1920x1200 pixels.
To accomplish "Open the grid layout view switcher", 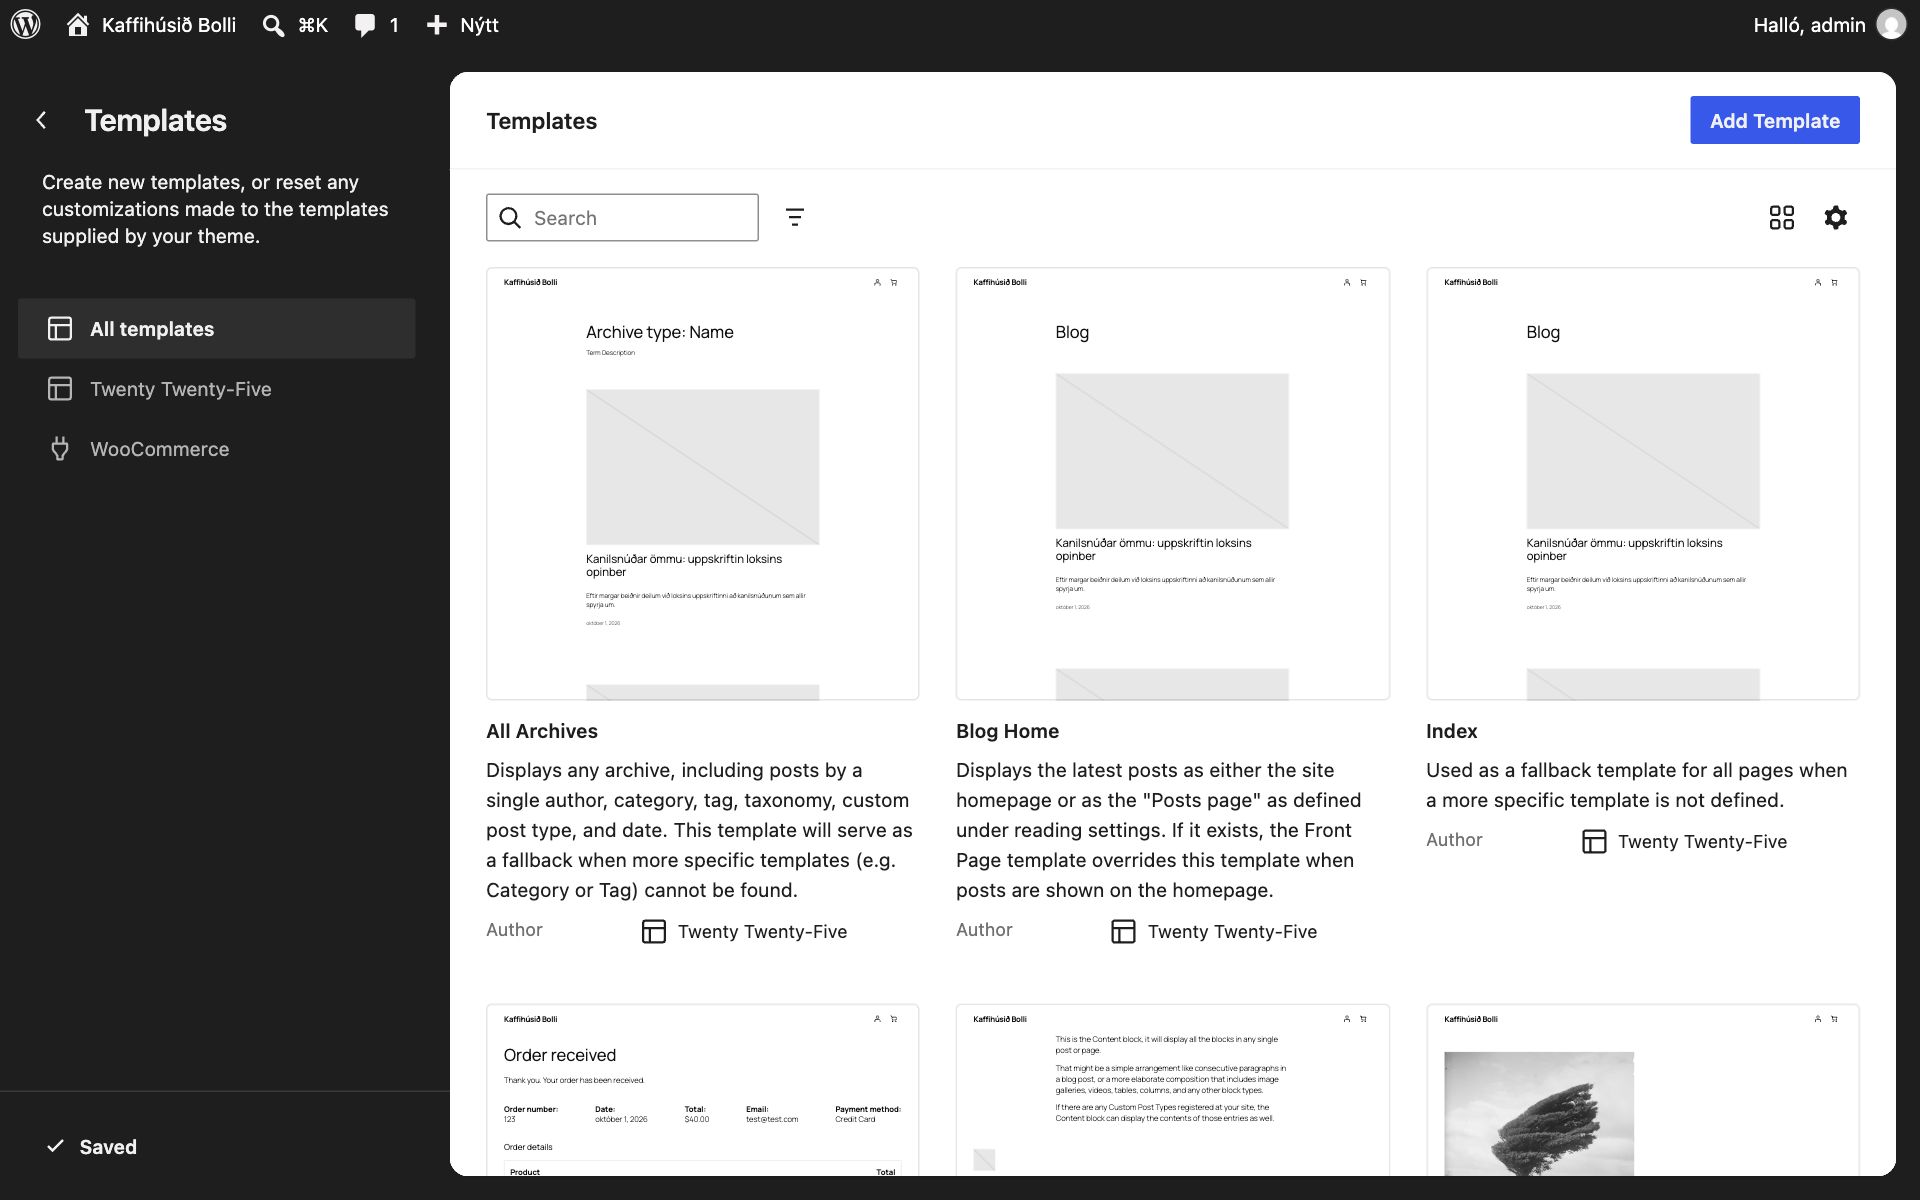I will (x=1781, y=217).
